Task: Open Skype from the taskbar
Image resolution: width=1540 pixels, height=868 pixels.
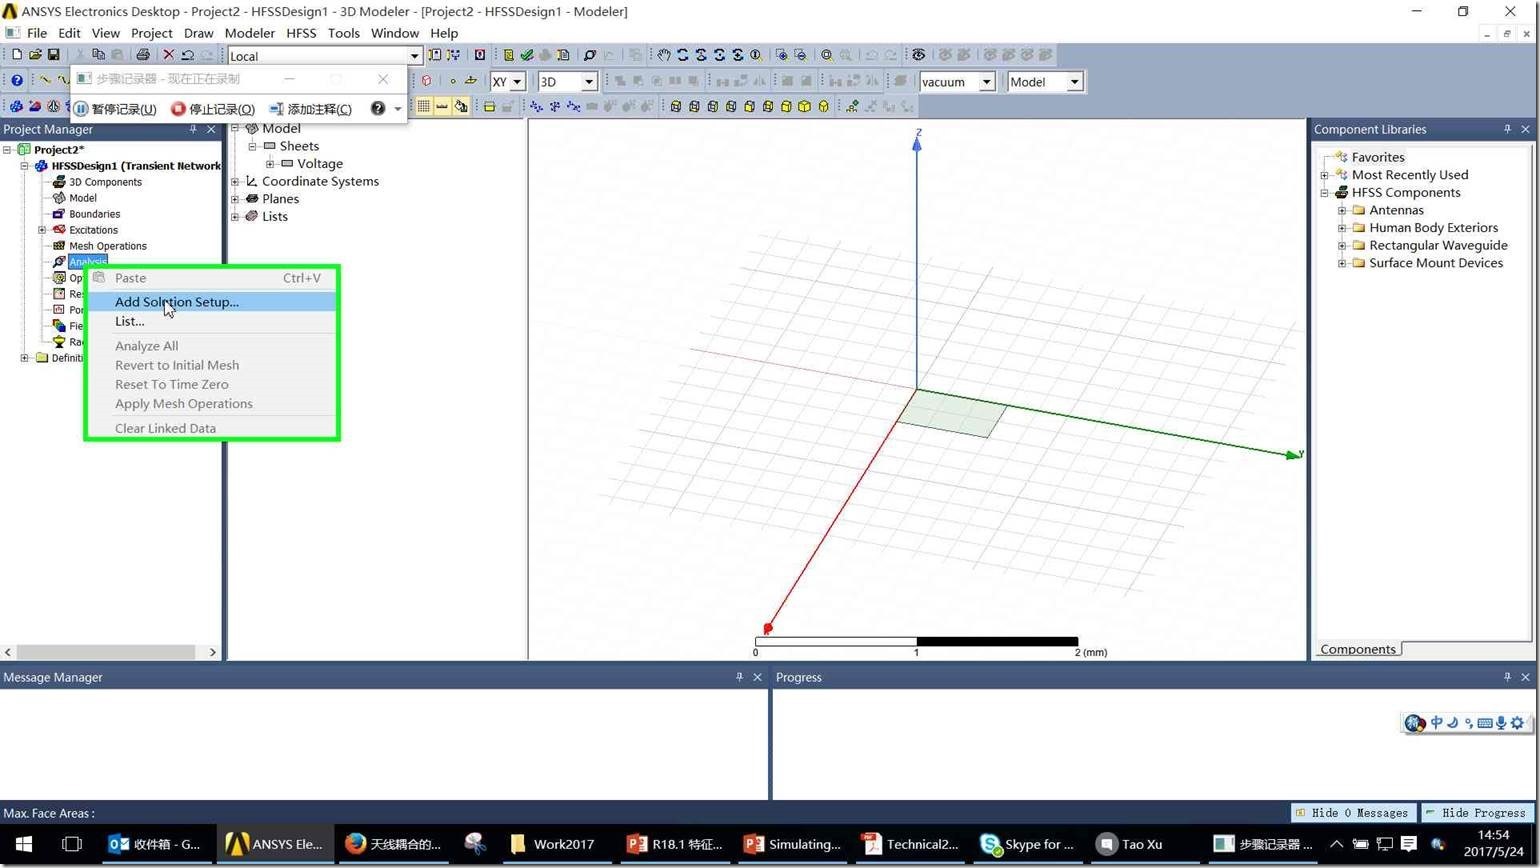Action: click(x=1027, y=844)
